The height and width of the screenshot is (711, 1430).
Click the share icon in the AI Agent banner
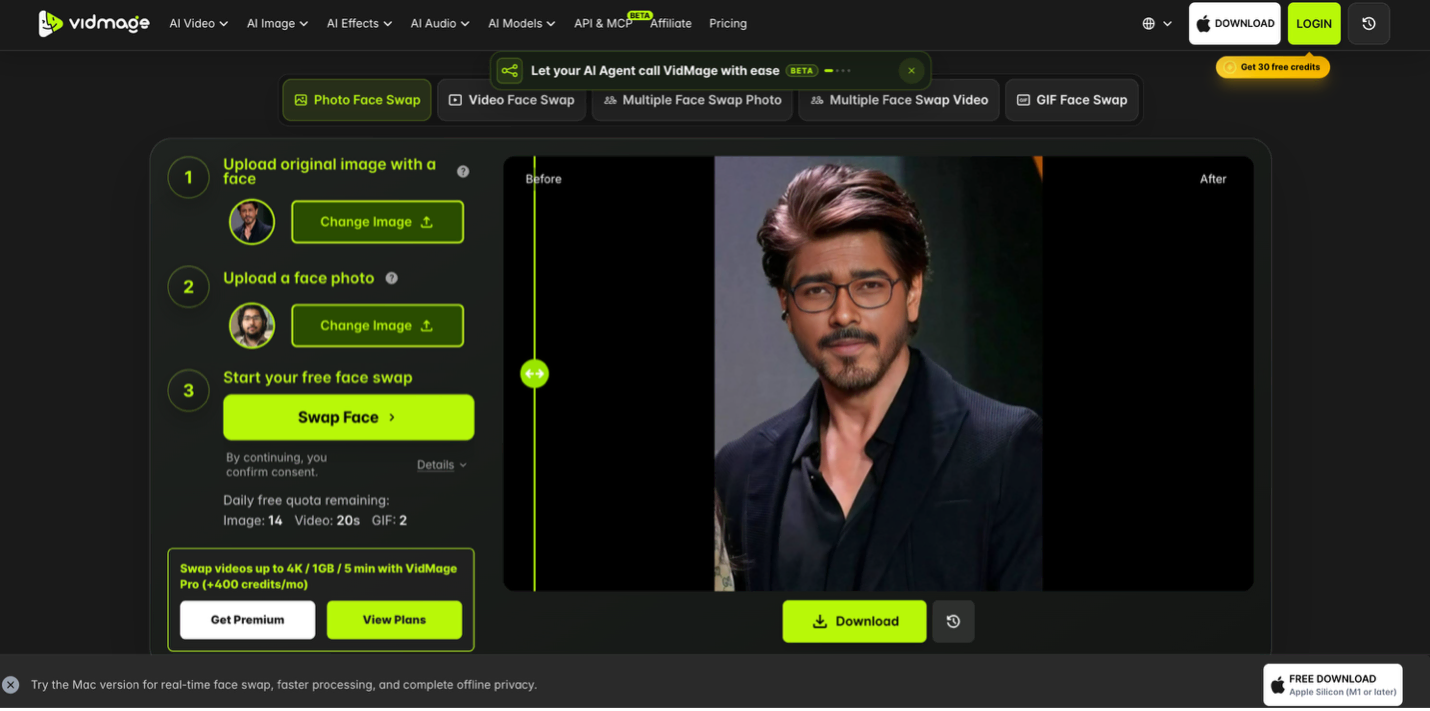[510, 71]
